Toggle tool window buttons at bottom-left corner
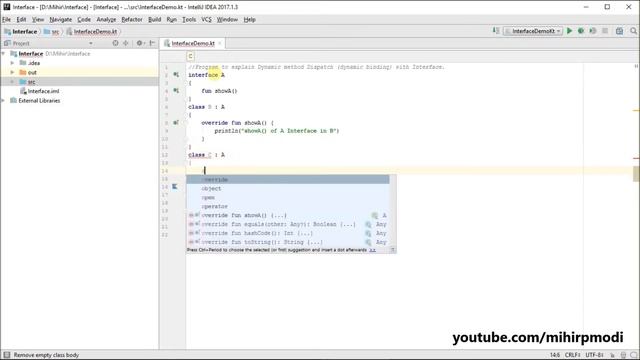Viewport: 640px width, 360px height. pyautogui.click(x=7, y=355)
